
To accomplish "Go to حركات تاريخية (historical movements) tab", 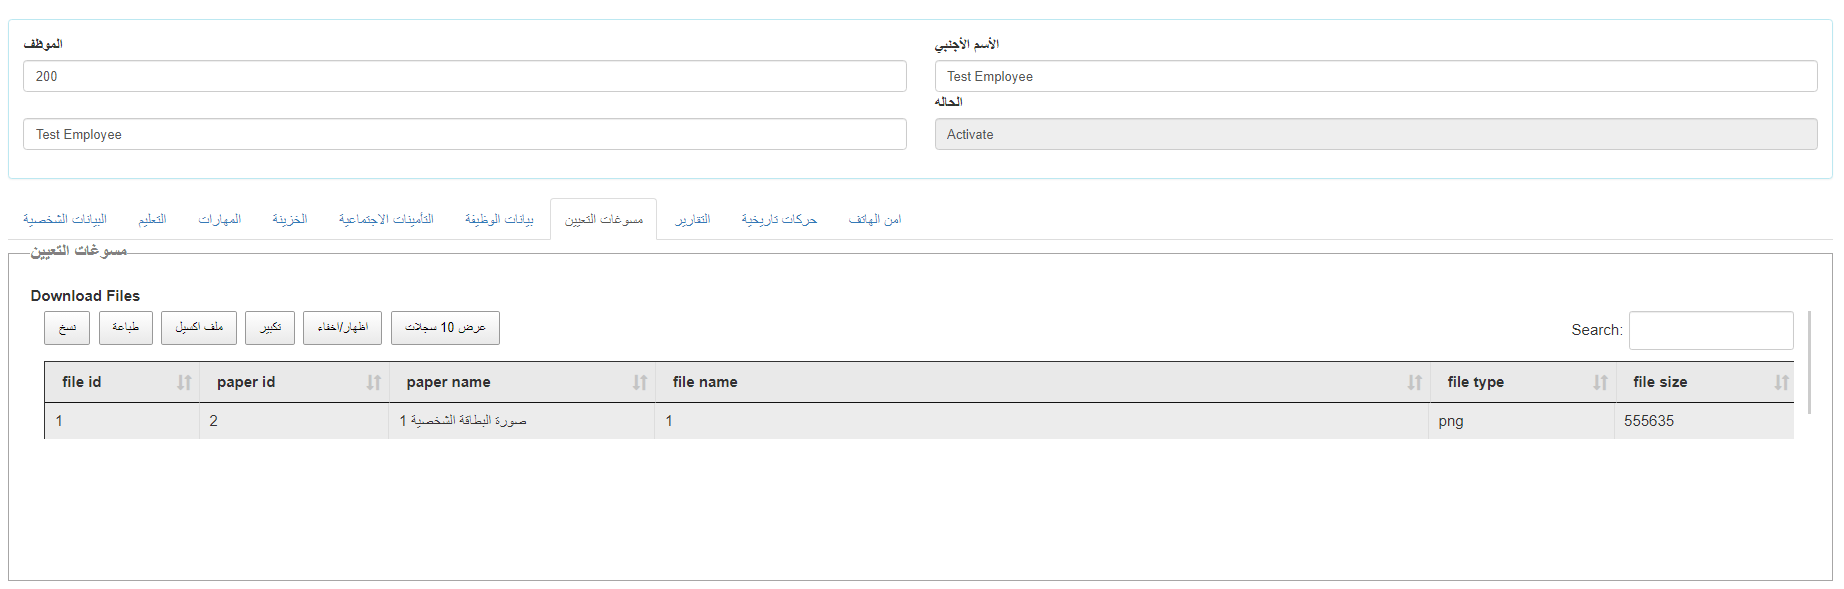I will 779,219.
